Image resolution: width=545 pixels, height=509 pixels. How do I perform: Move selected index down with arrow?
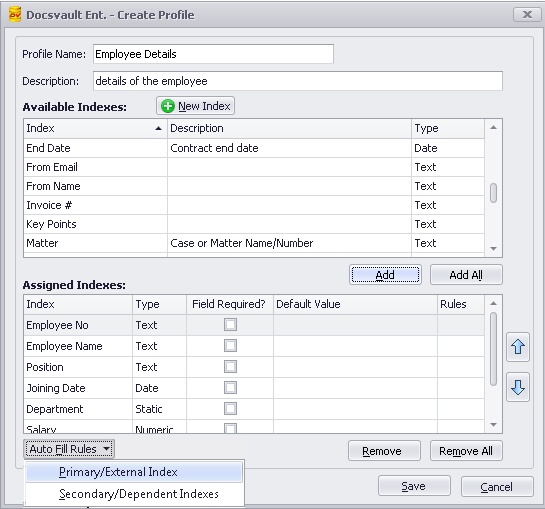click(518, 387)
